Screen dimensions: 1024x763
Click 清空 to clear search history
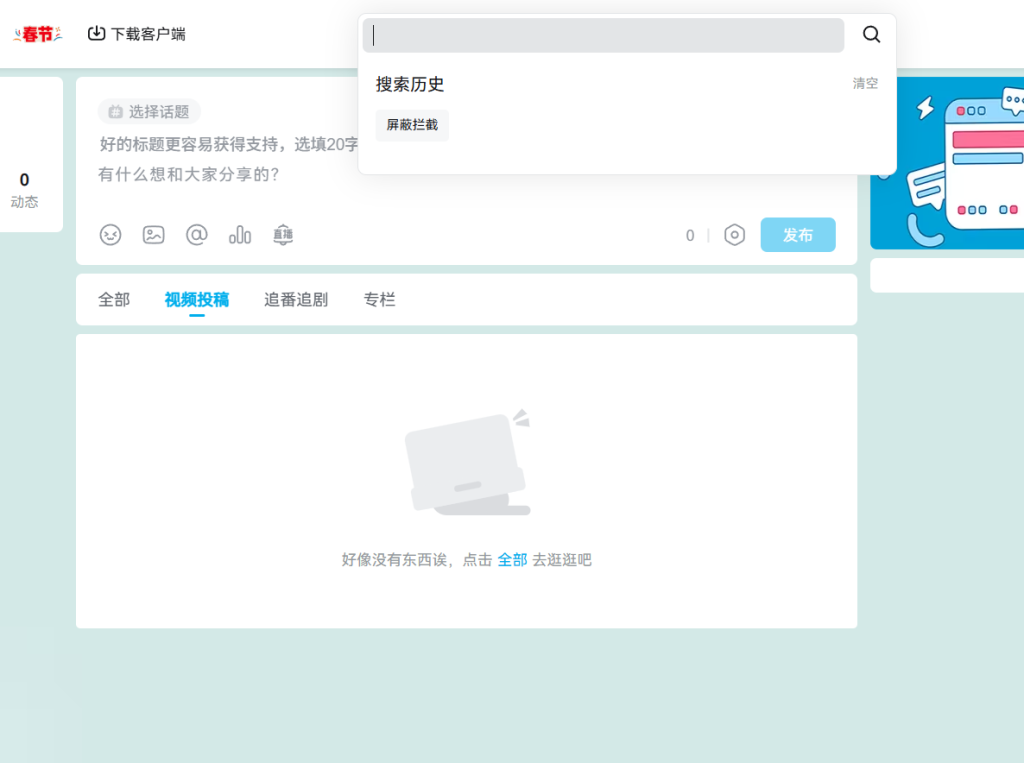pos(865,84)
